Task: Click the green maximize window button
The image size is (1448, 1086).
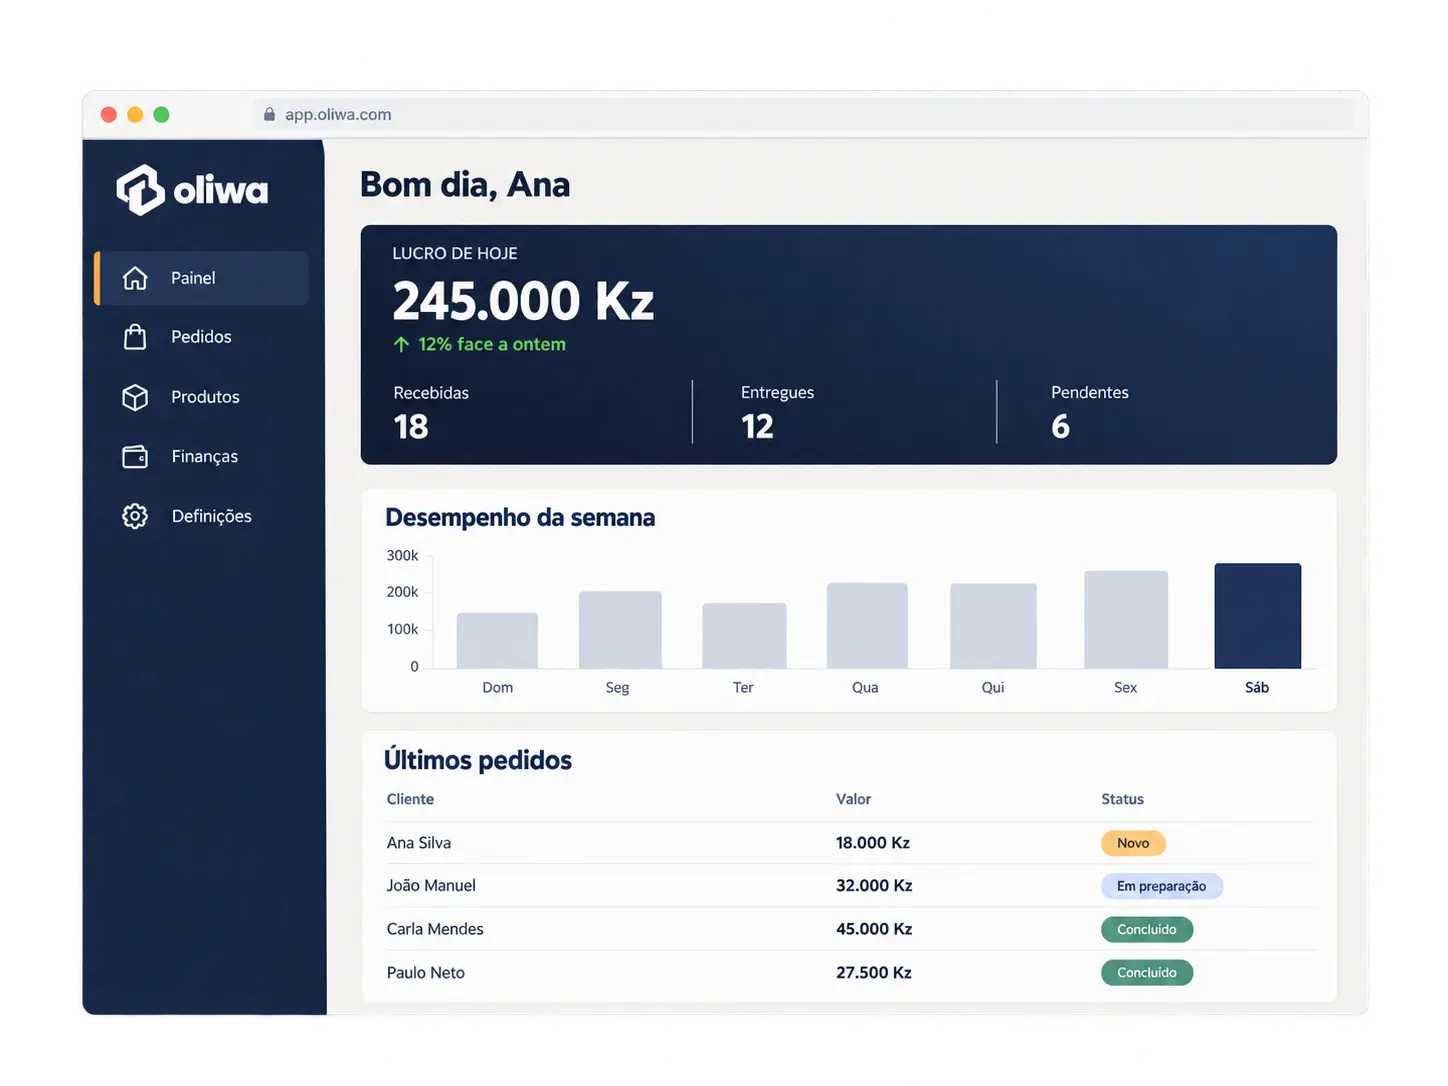Action: point(161,115)
